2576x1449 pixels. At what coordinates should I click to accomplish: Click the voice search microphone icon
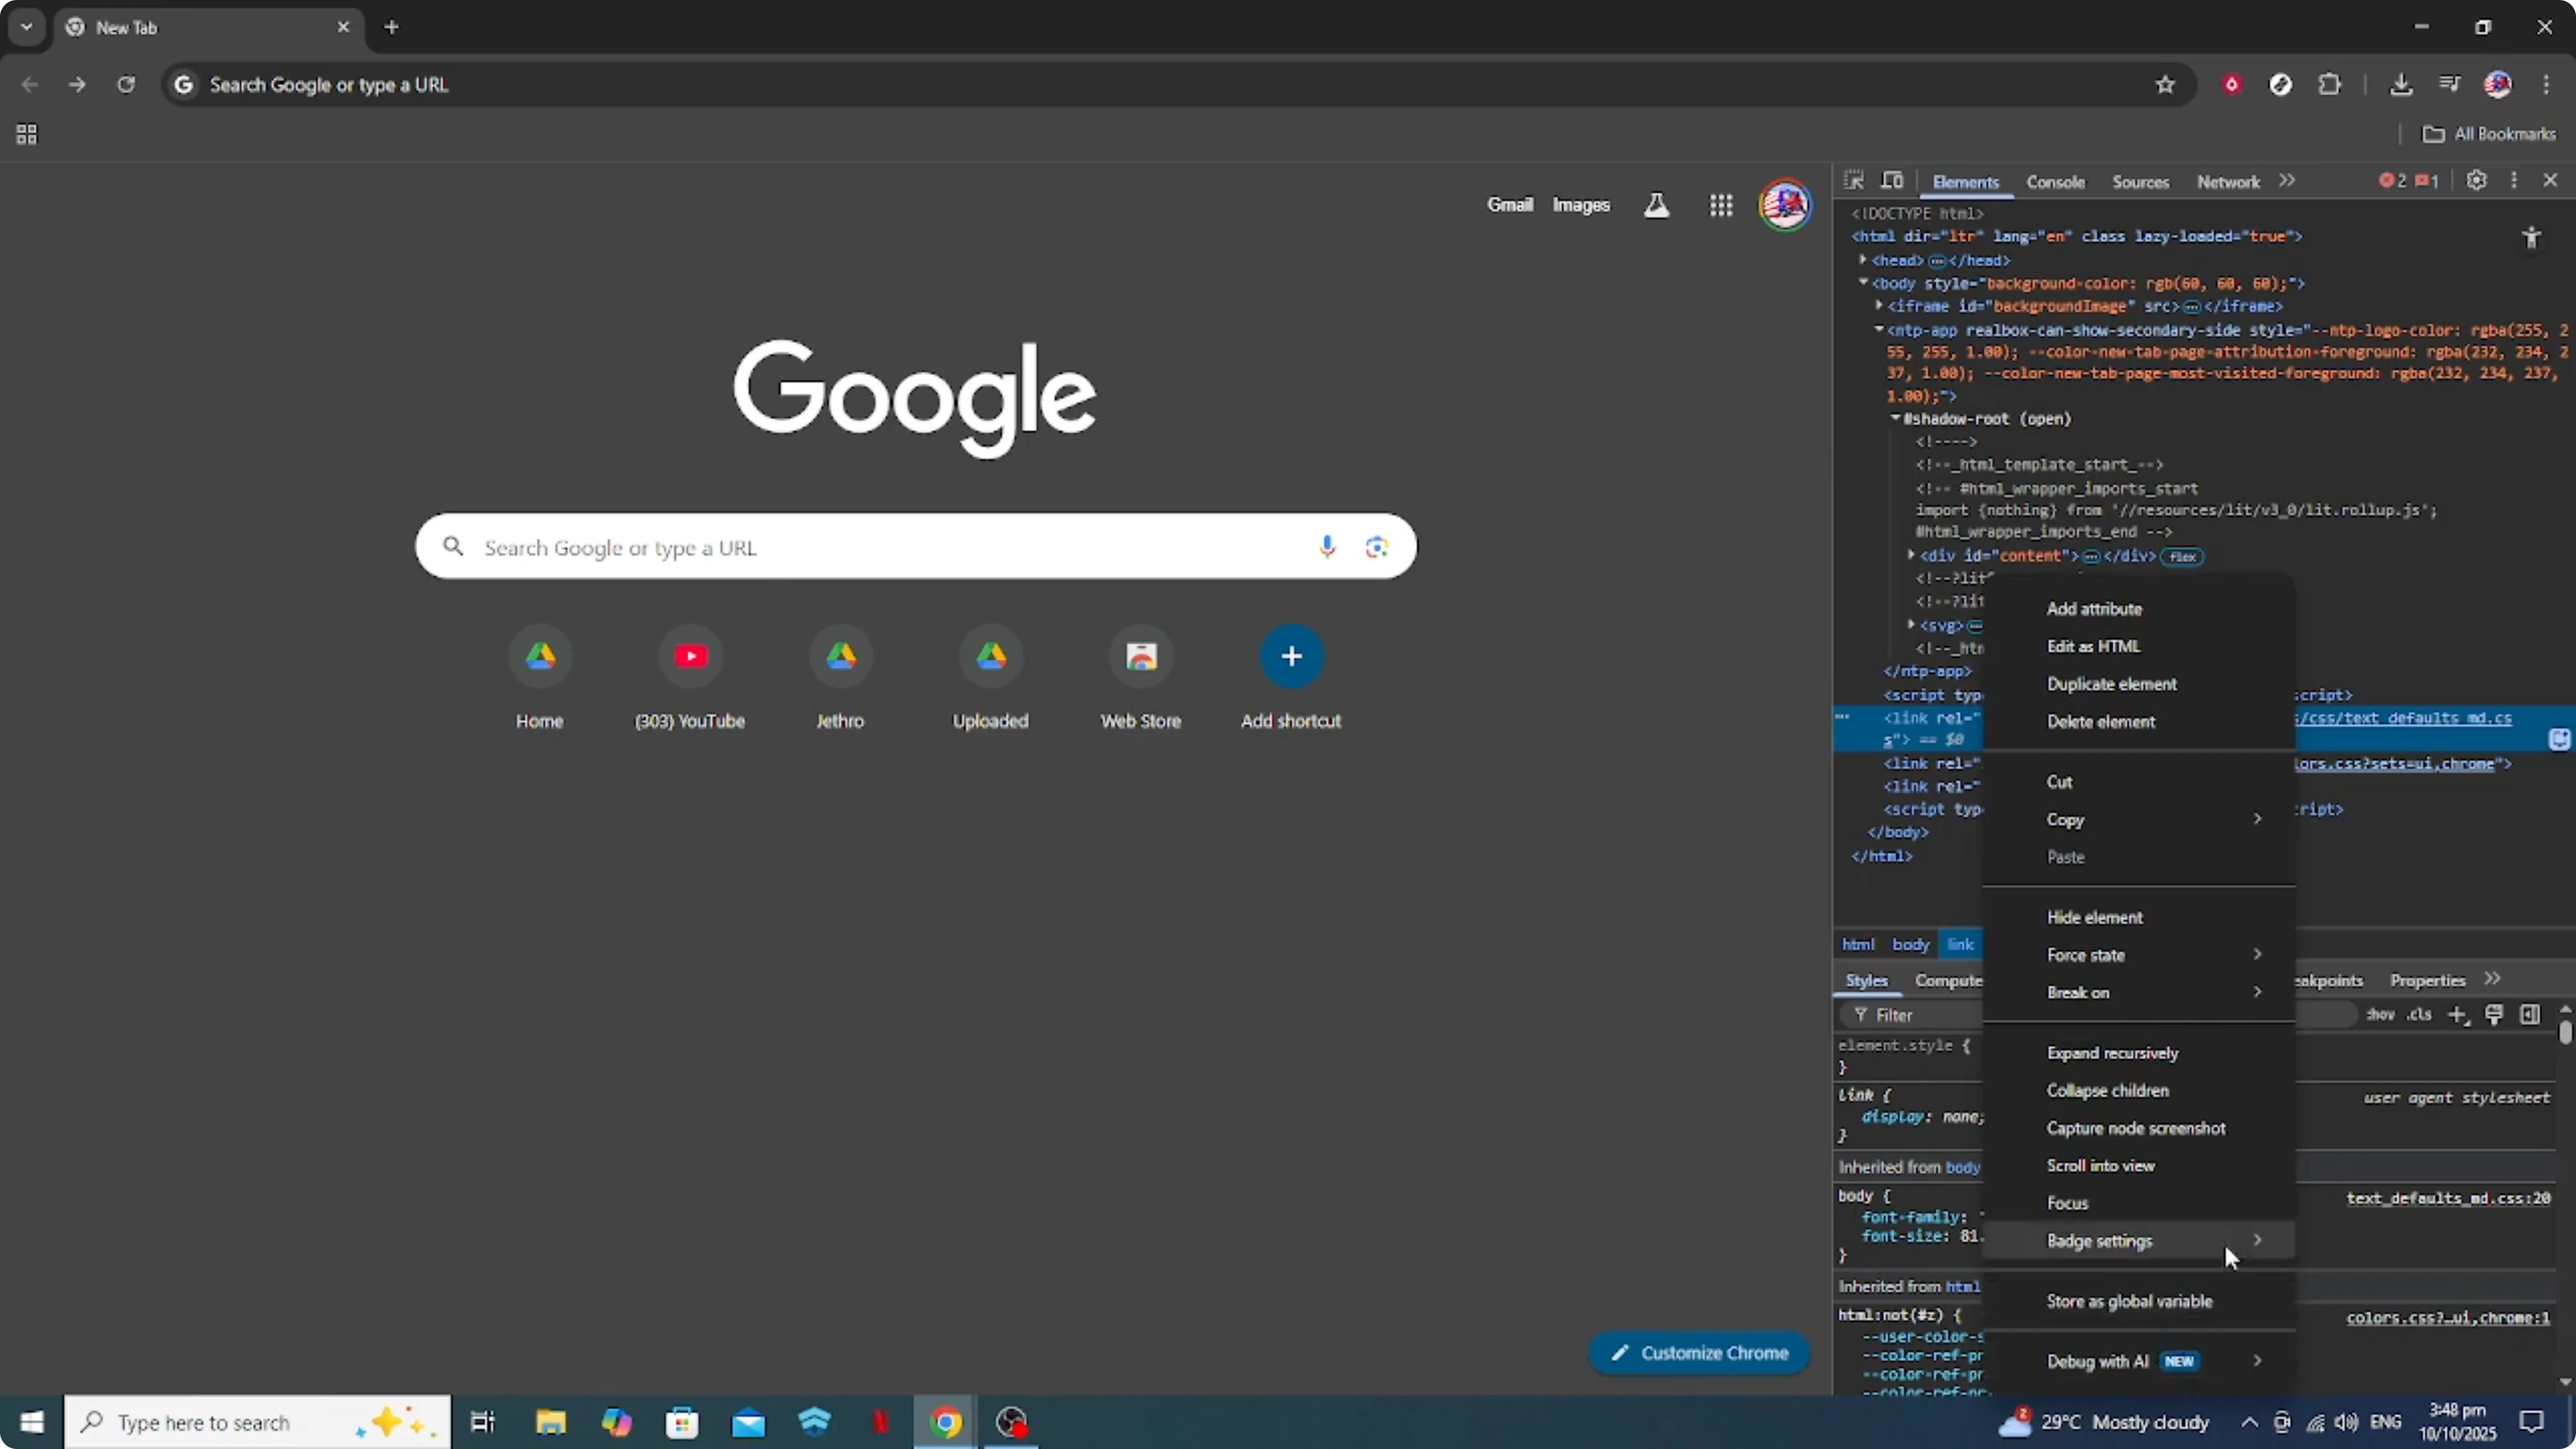tap(1327, 546)
